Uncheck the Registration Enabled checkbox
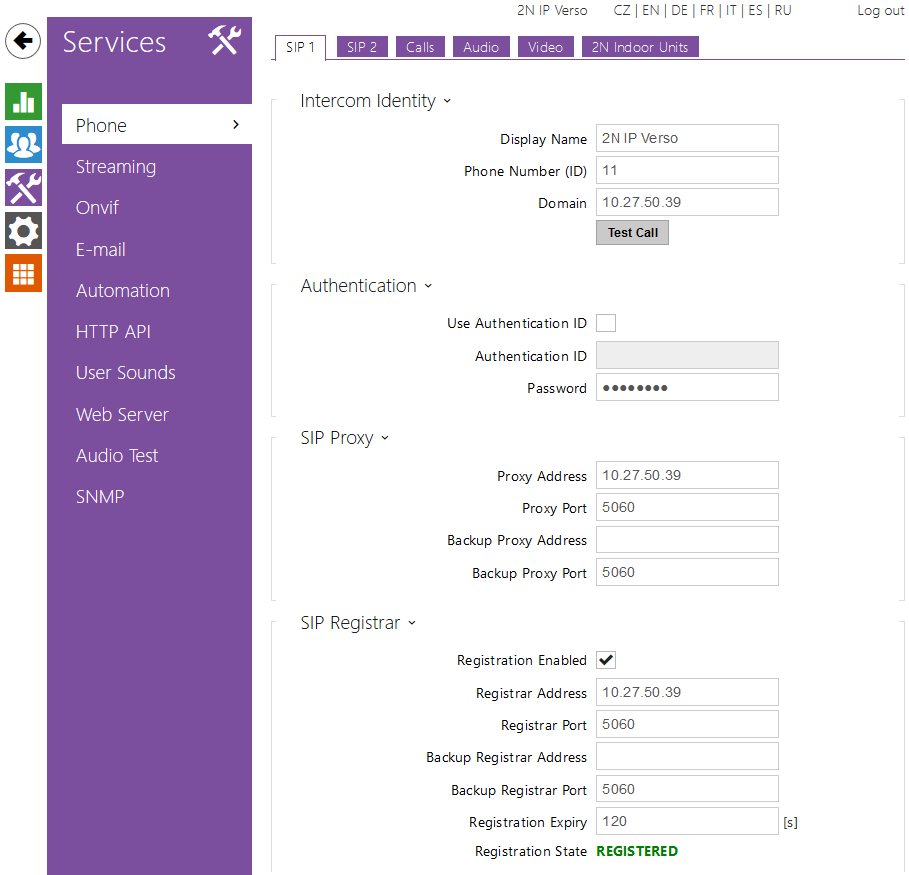This screenshot has height=875, width=909. pos(606,660)
